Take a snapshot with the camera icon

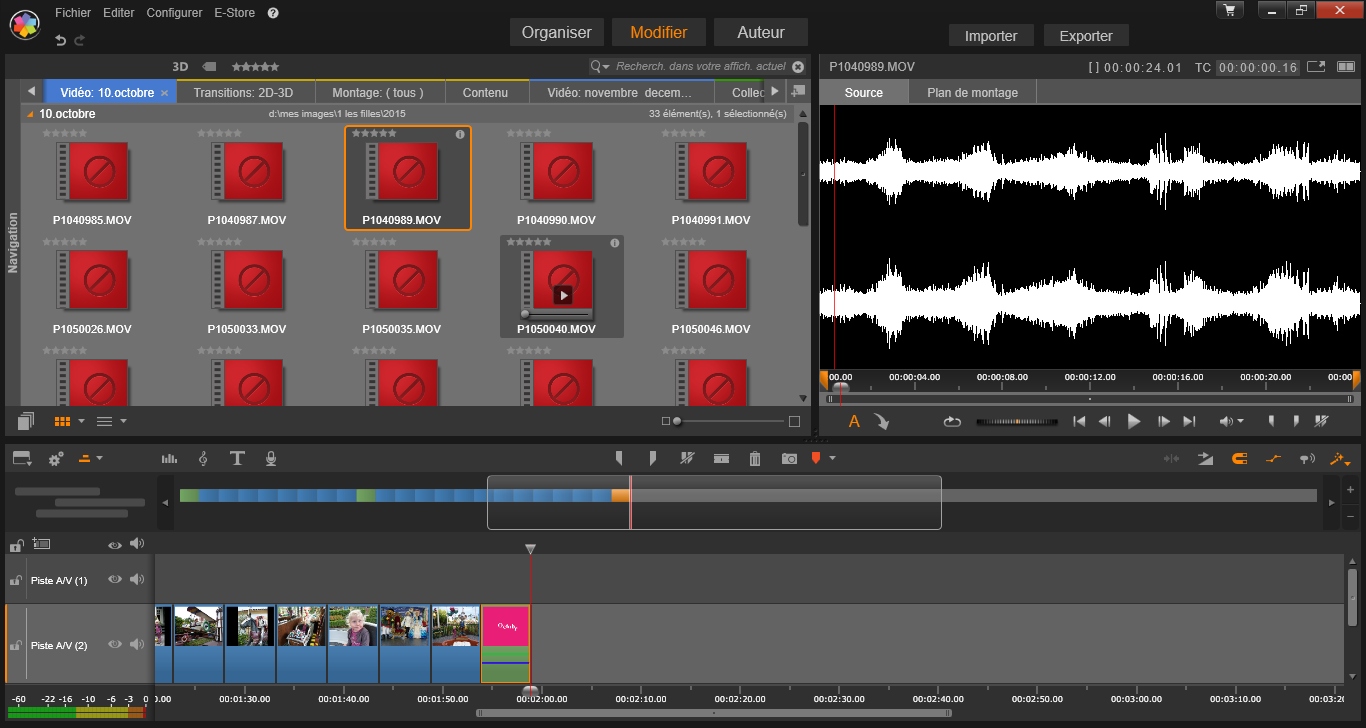[789, 458]
